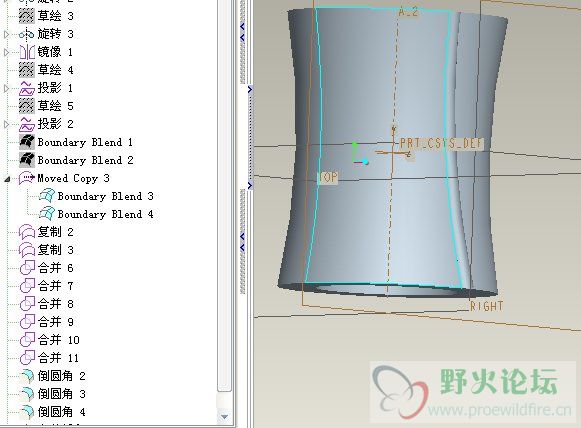The height and width of the screenshot is (428, 581).
Task: Click the Boundary Blend 2 feature icon
Action: pyautogui.click(x=27, y=160)
